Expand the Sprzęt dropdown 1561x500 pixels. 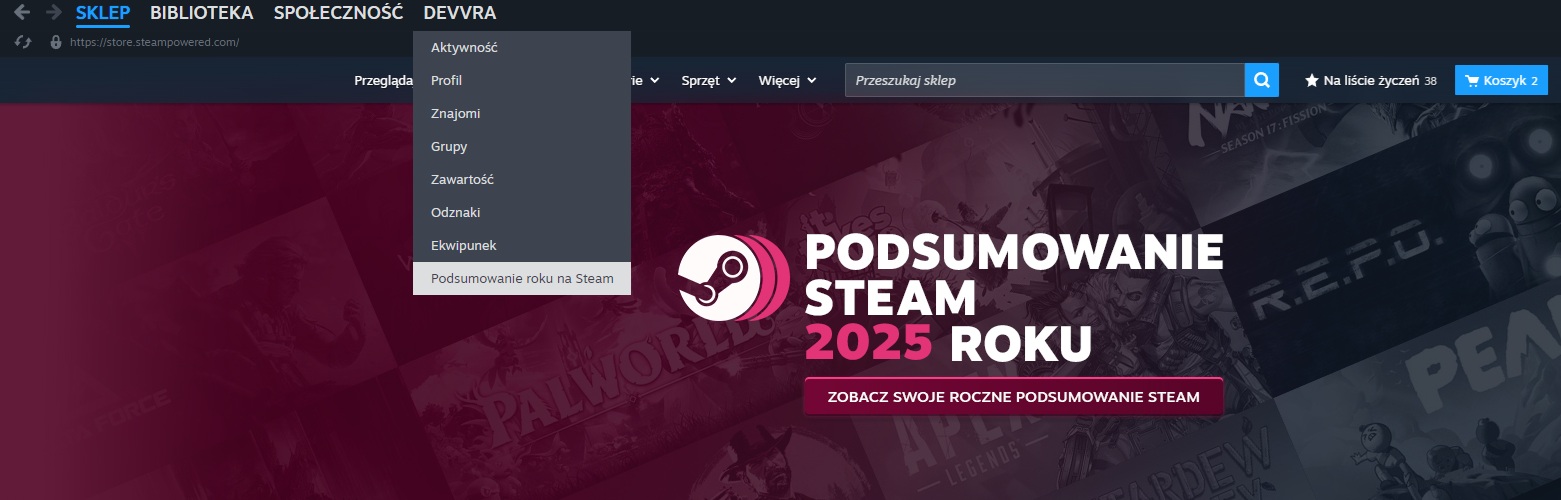[x=708, y=80]
